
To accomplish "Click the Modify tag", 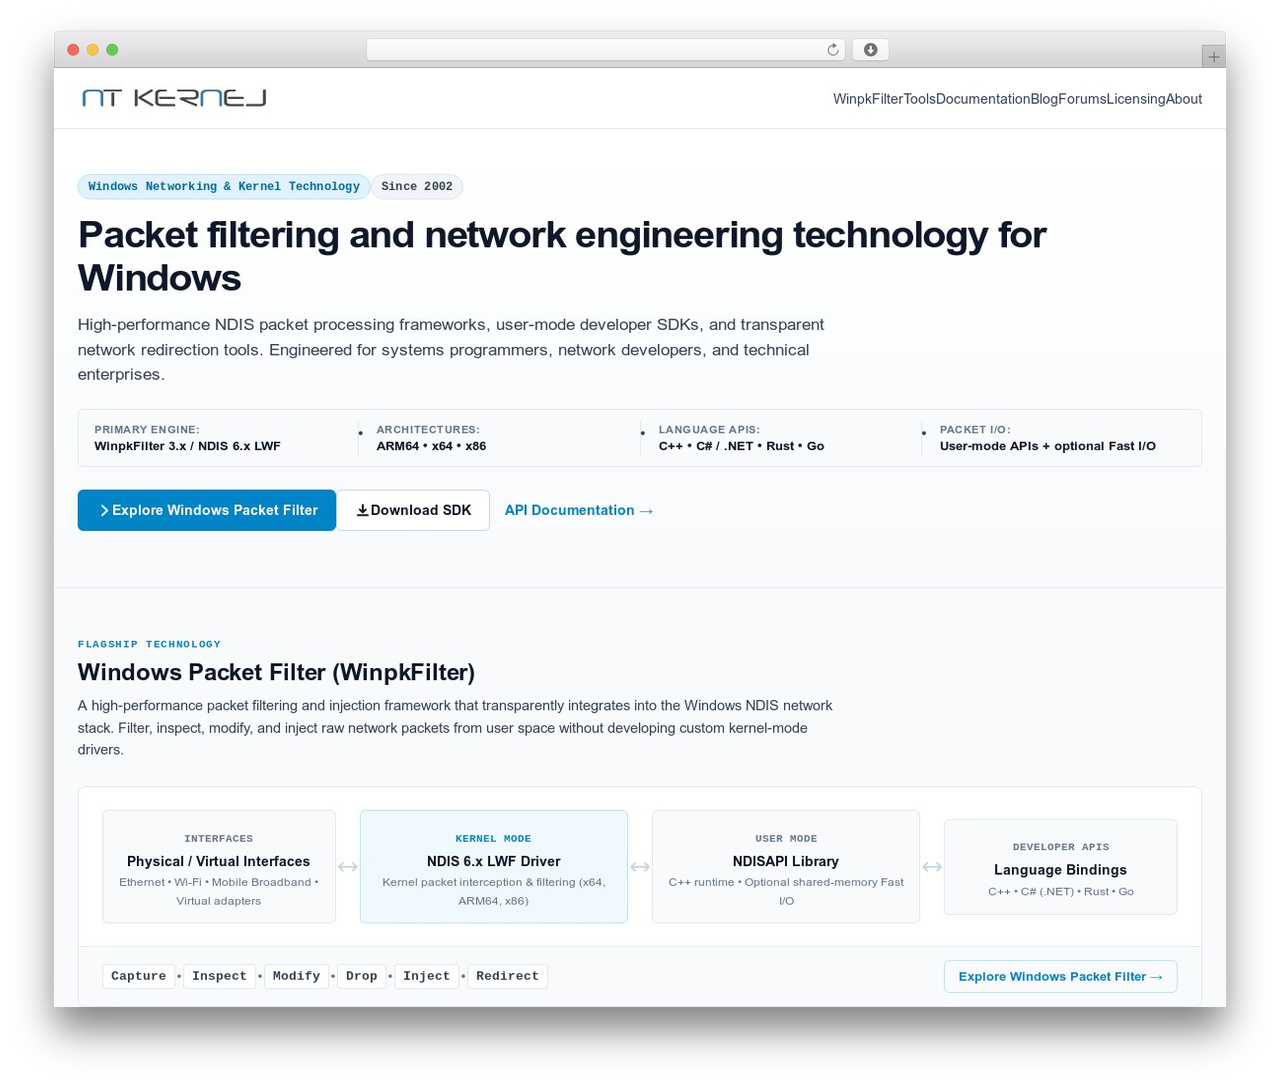I will [296, 976].
